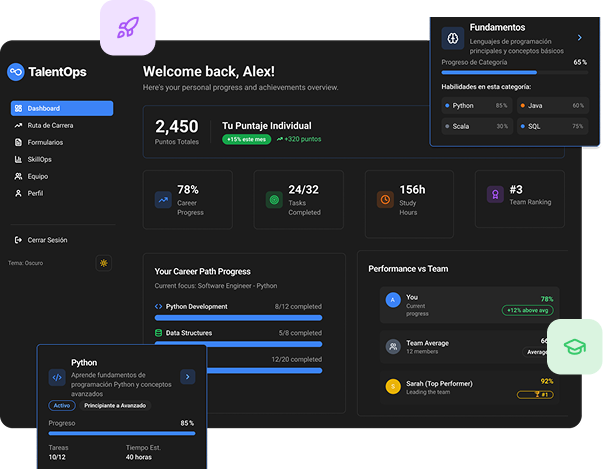603x469 pixels.
Task: Expand the Python card arrow
Action: tap(187, 377)
